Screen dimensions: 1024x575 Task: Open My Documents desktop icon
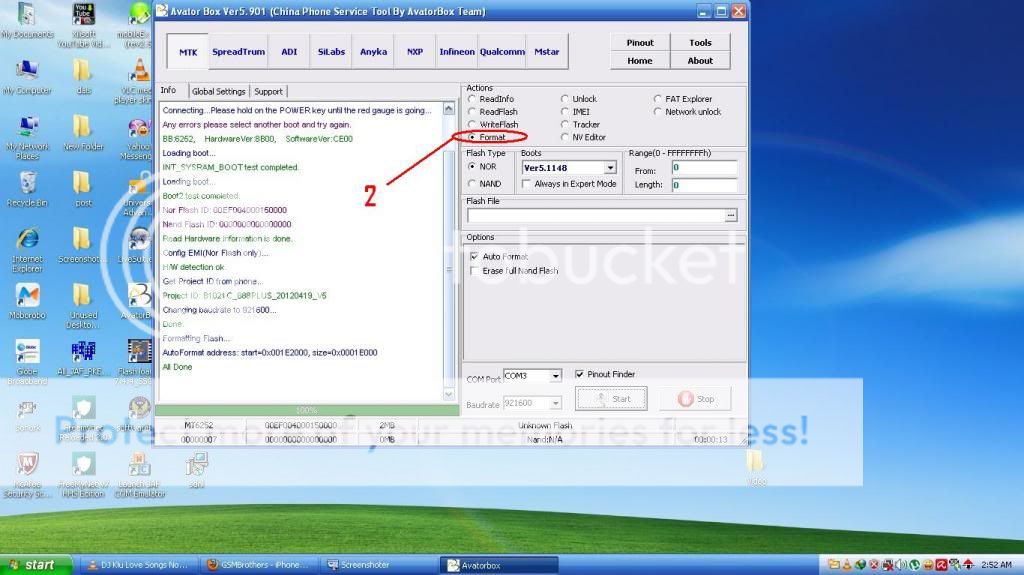(x=27, y=20)
